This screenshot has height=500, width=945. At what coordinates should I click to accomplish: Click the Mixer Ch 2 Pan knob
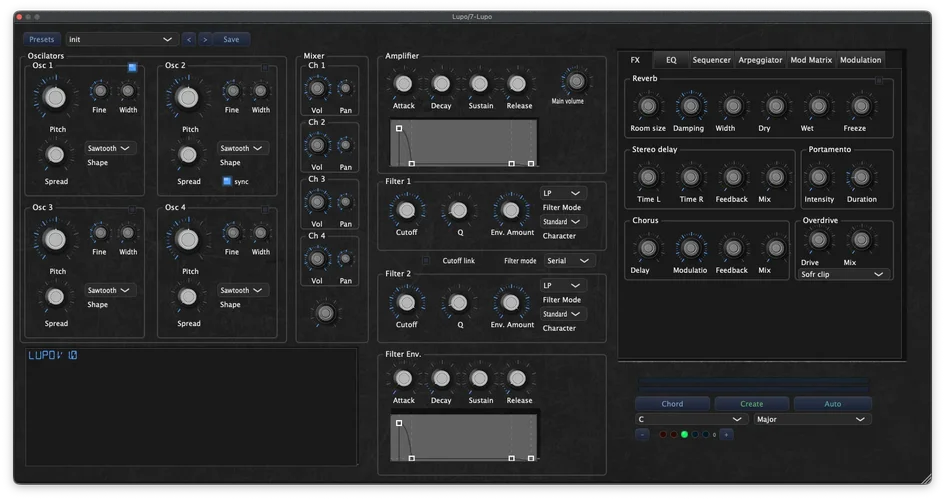(x=345, y=145)
